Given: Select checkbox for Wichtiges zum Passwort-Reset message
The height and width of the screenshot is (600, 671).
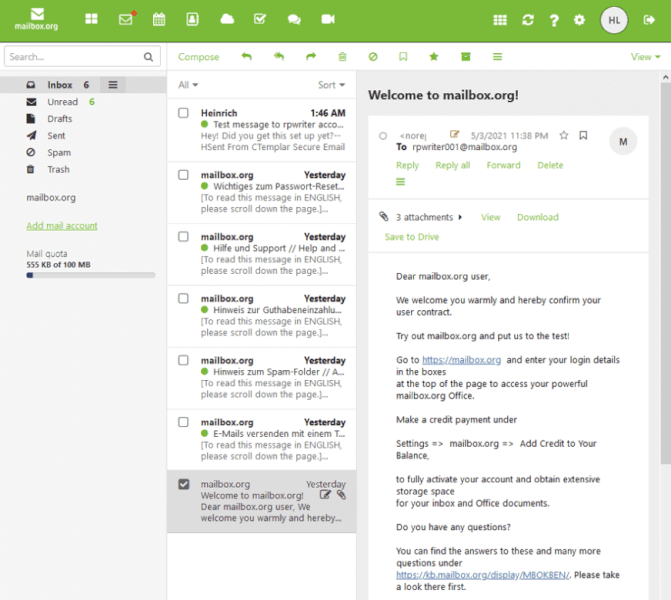Looking at the screenshot, I should pos(183,175).
